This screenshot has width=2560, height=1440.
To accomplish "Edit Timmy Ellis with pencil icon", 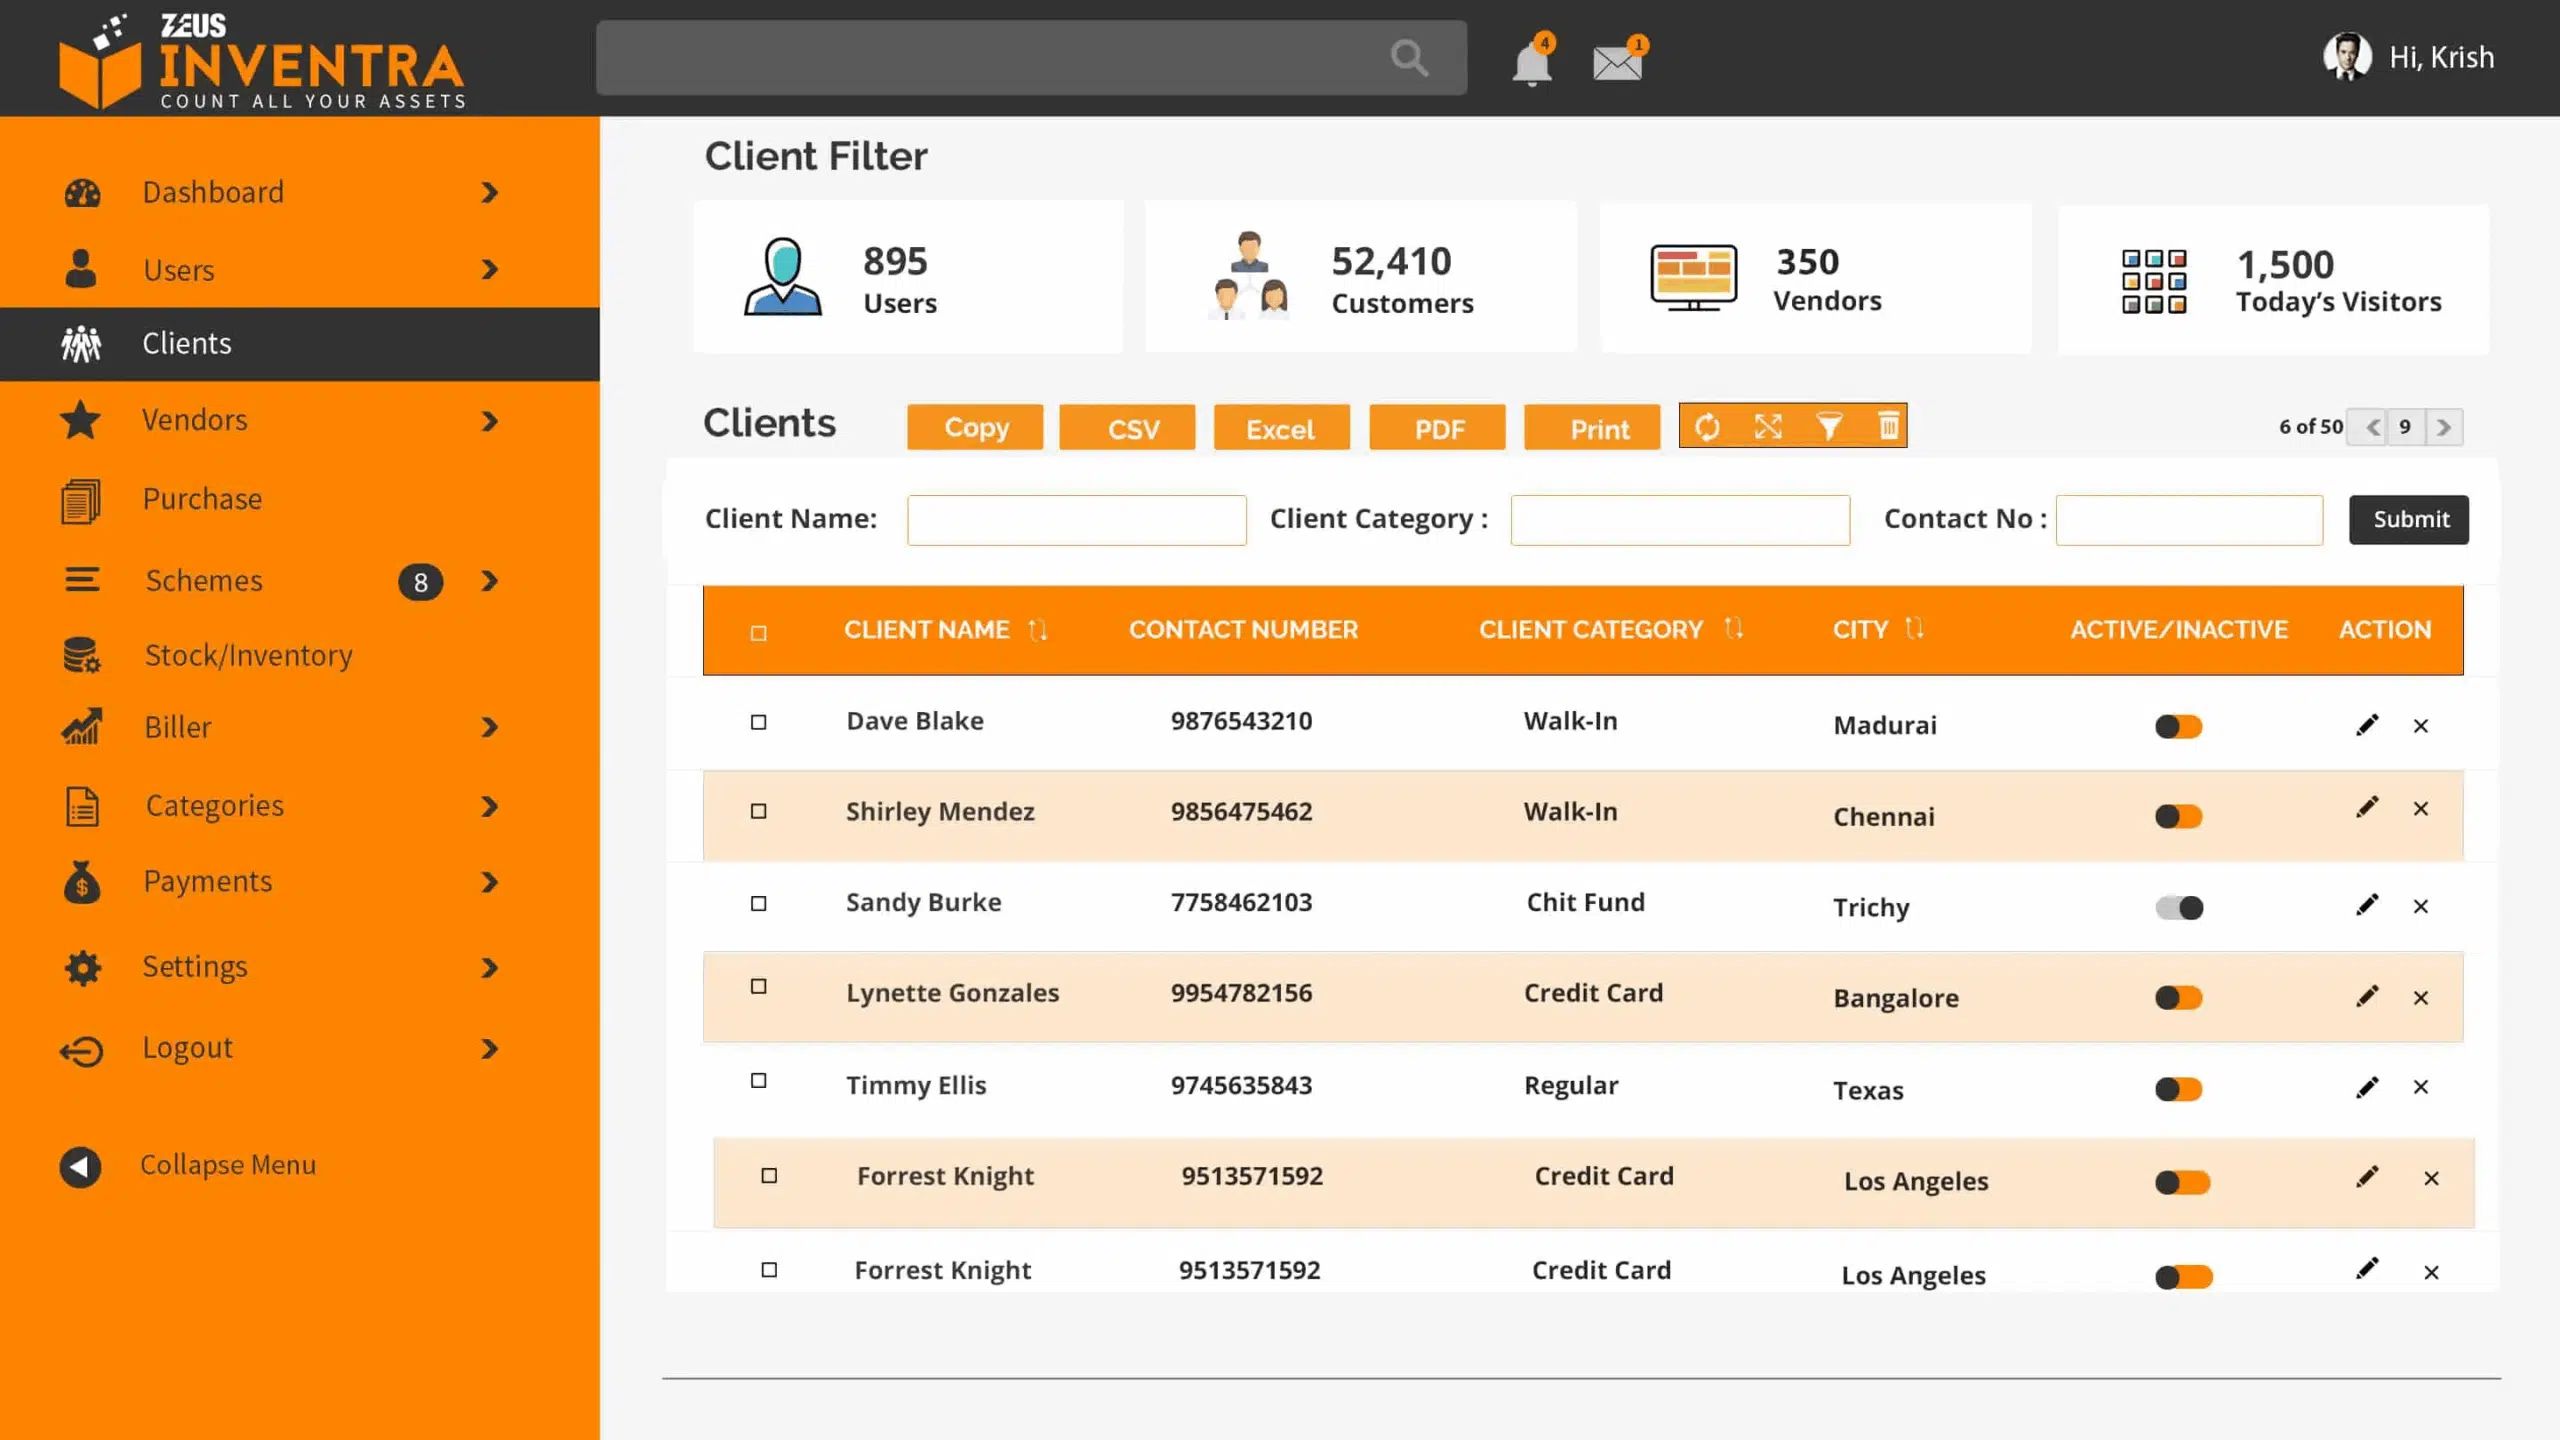I will pyautogui.click(x=2367, y=1087).
